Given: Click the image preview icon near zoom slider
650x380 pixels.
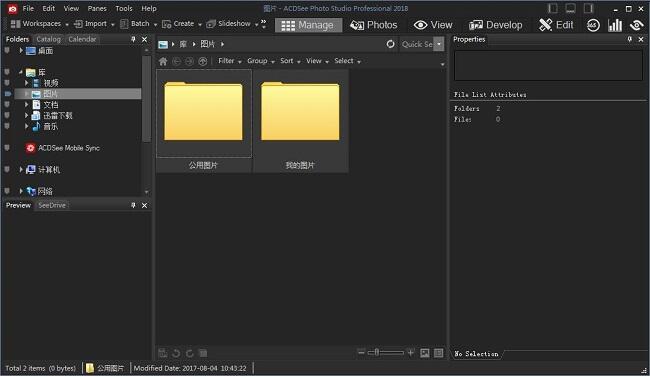Looking at the screenshot, I should point(425,353).
